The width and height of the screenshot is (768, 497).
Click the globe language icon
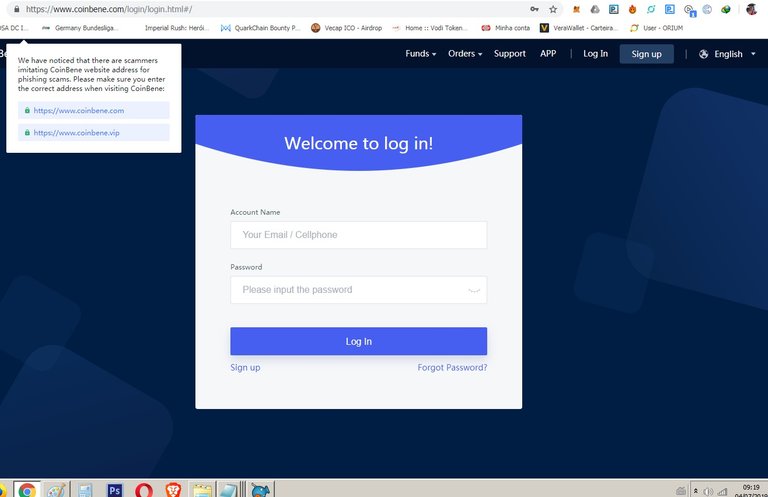(703, 54)
